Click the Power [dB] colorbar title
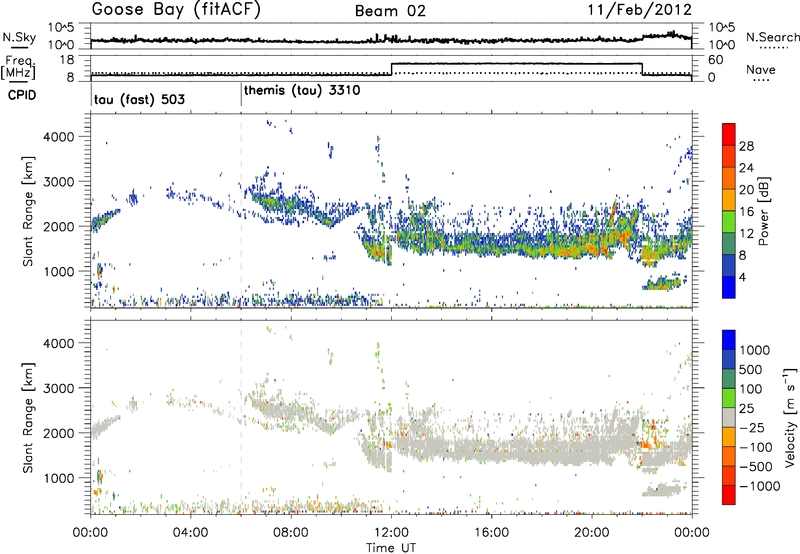800x554 pixels. click(x=763, y=211)
